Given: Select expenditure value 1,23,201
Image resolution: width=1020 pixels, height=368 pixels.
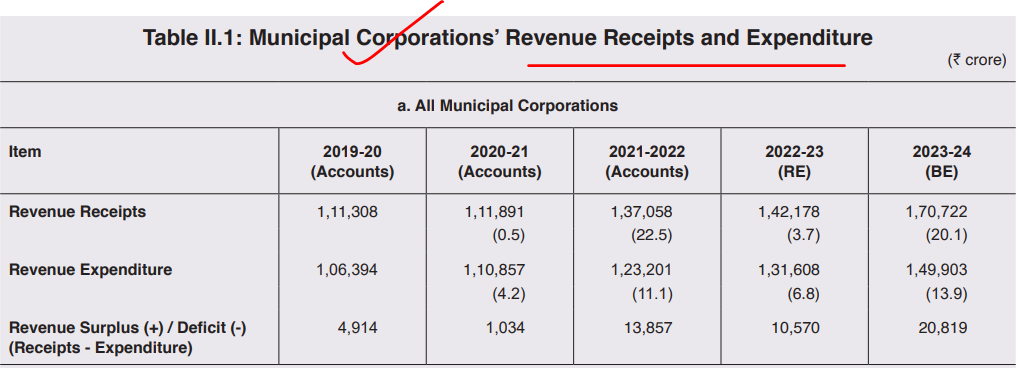Looking at the screenshot, I should pos(642,270).
